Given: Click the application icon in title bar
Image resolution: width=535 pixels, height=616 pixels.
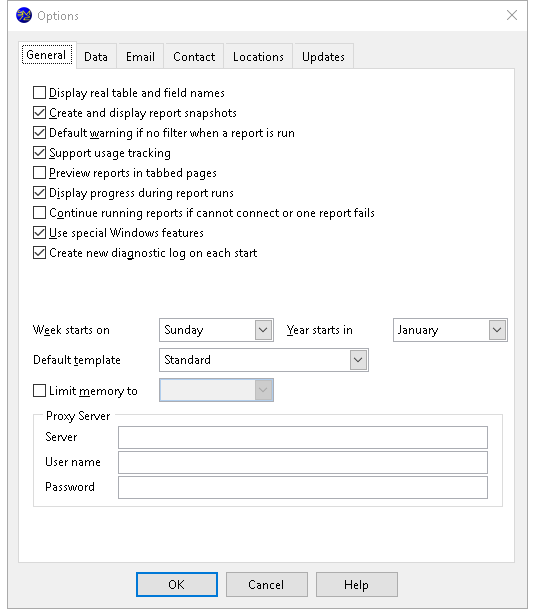Looking at the screenshot, I should point(24,15).
